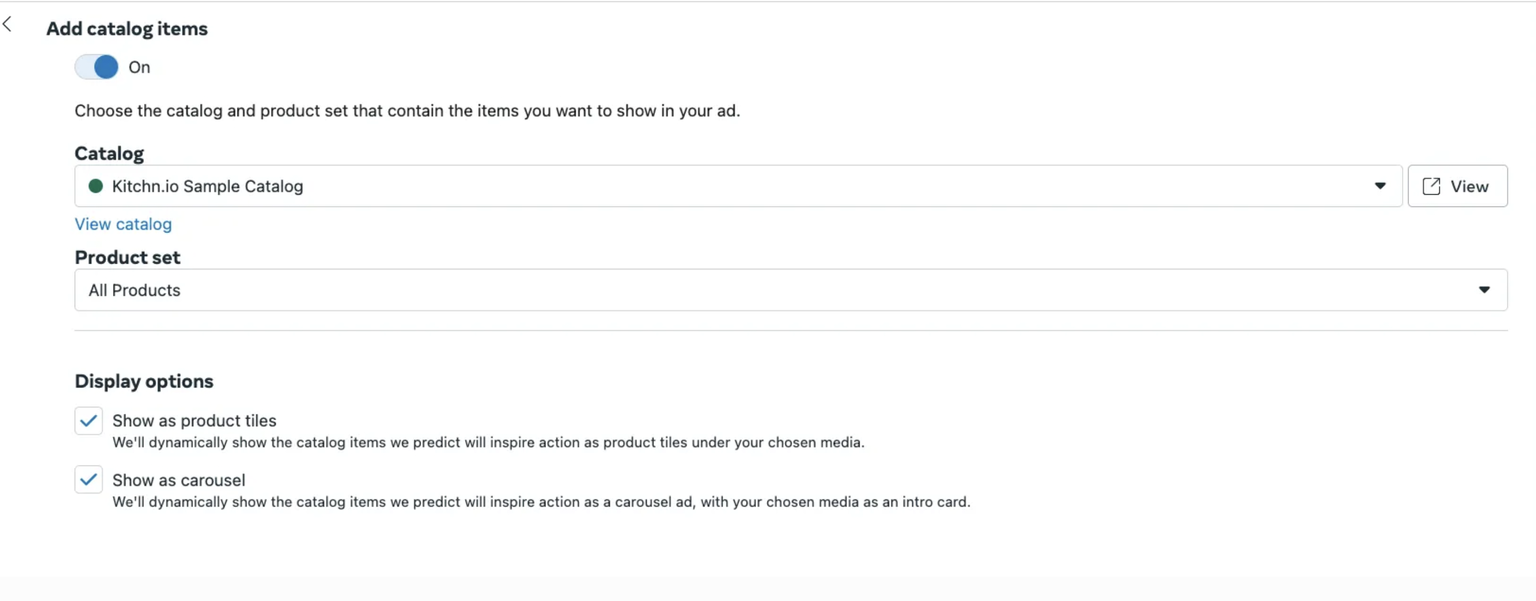Image resolution: width=1536 pixels, height=601 pixels.
Task: Click the green status dot beside Kitchn.io
Action: (96, 186)
